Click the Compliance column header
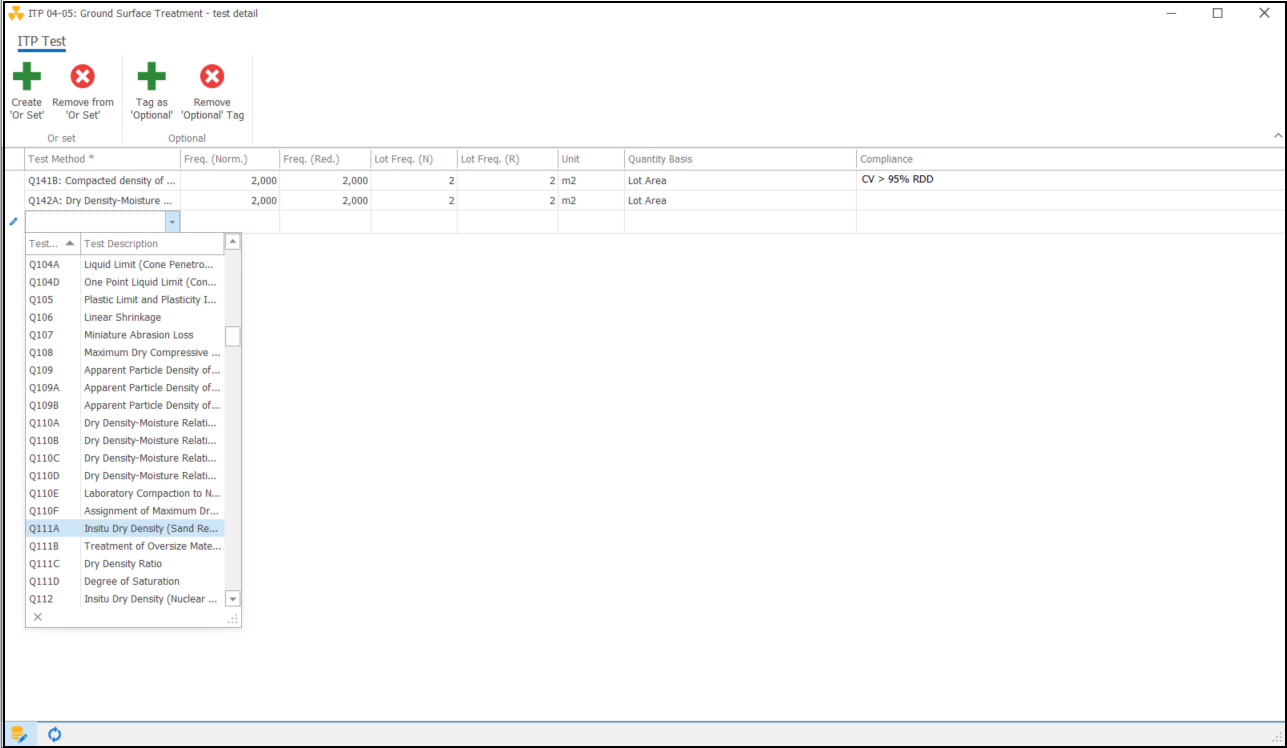Viewport: 1287px width, 748px height. tap(1070, 159)
